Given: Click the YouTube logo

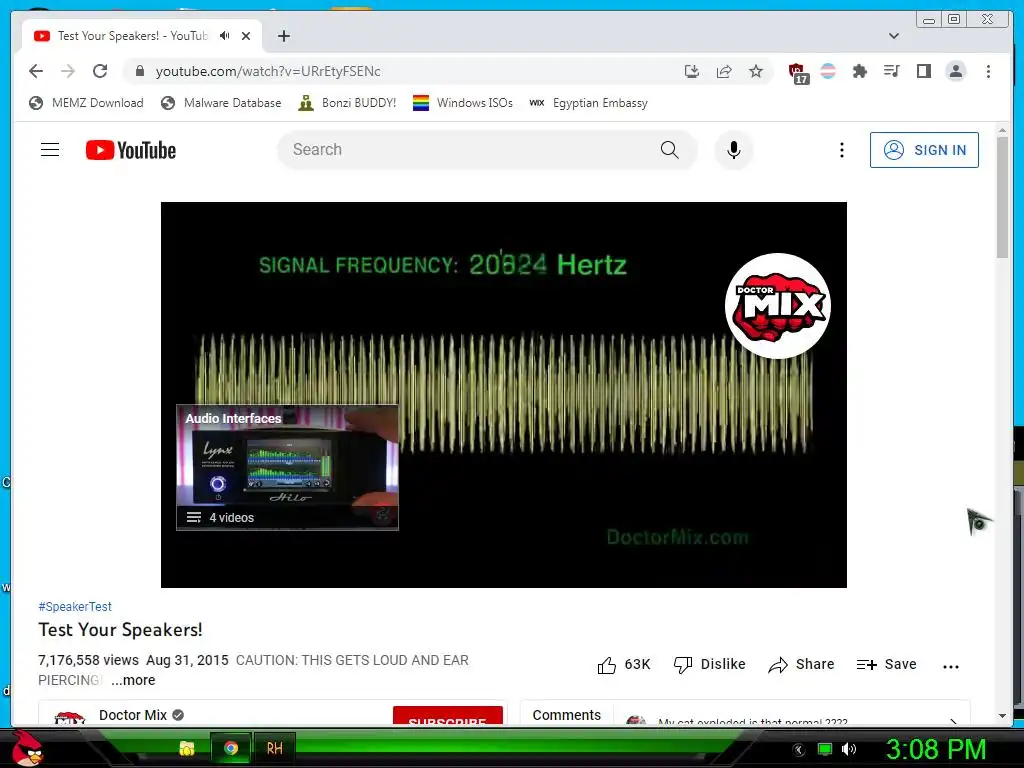Looking at the screenshot, I should [131, 150].
